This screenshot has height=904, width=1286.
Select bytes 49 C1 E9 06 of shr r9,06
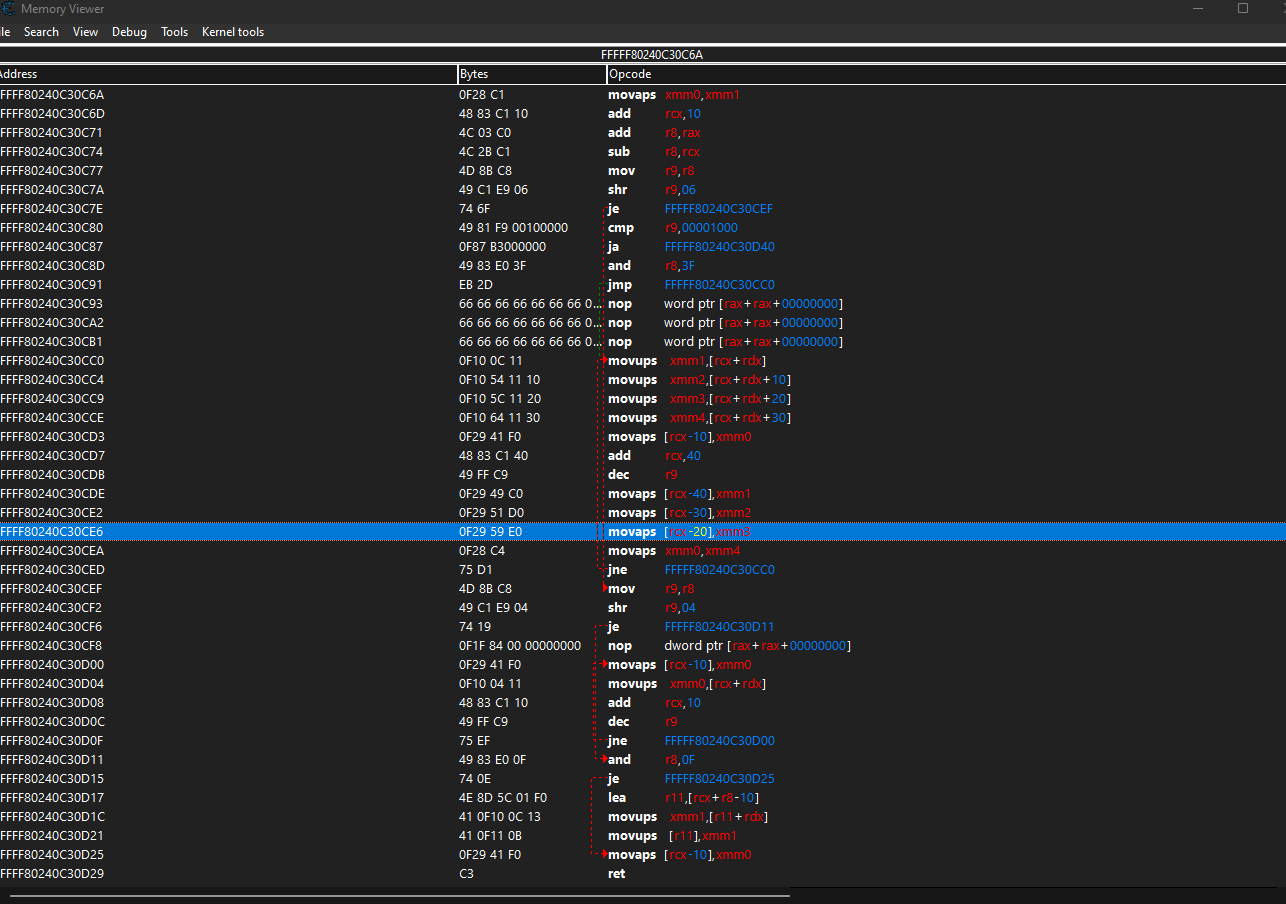[492, 190]
